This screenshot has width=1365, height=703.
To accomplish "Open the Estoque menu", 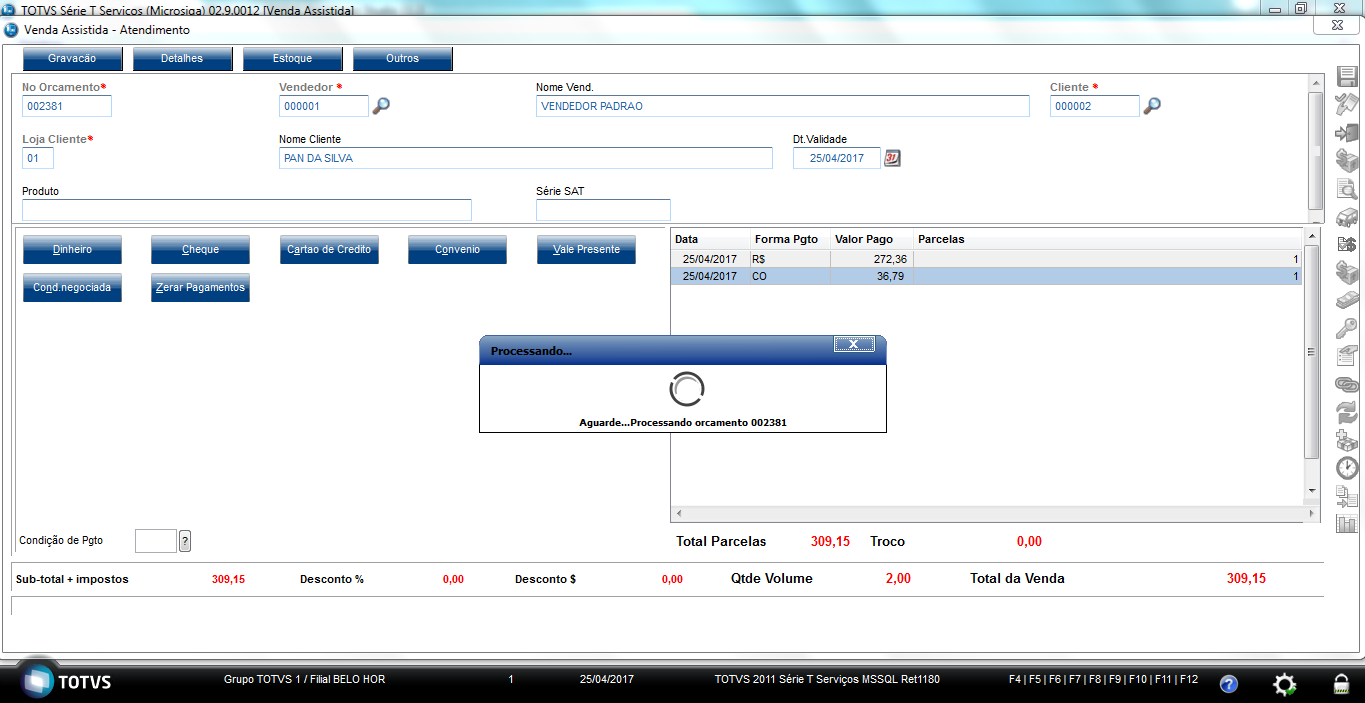I will point(292,59).
